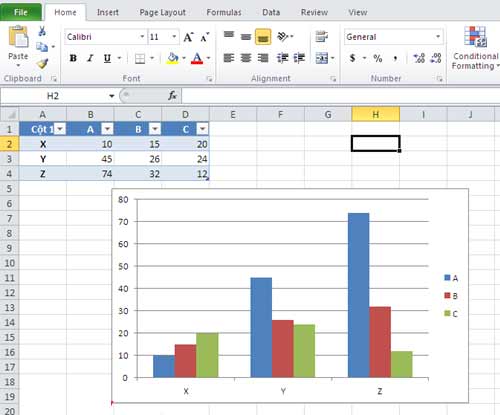Select the Y category label in chart

point(283,391)
